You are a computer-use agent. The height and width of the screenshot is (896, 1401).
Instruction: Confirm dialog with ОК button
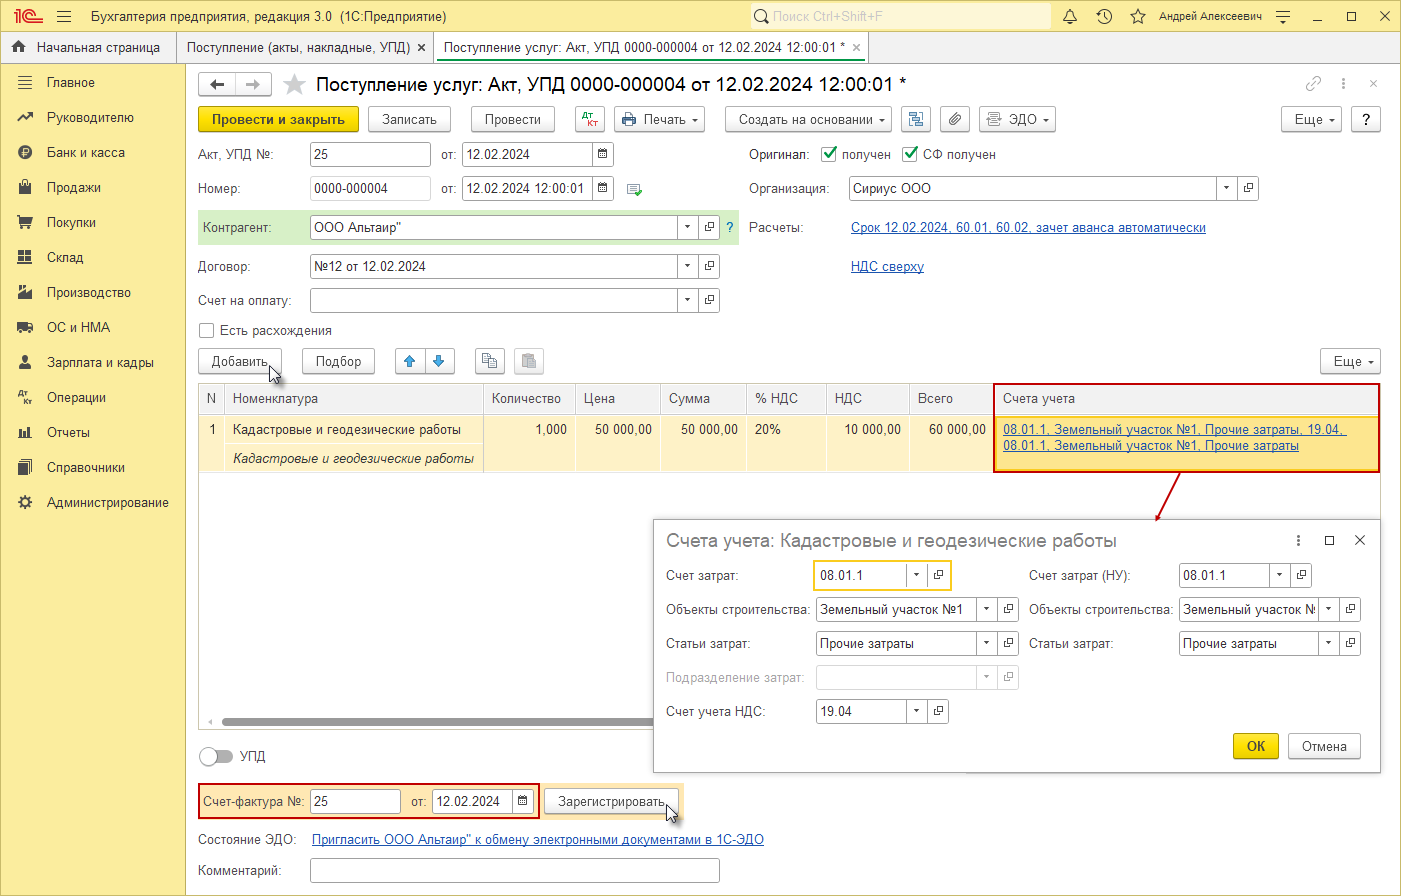coord(1256,746)
